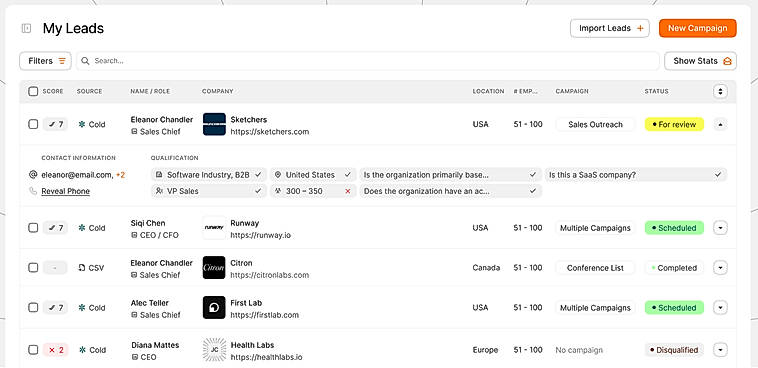The width and height of the screenshot is (758, 368).
Task: Toggle the sidebar panel icon beside My Leads
Action: tap(27, 29)
